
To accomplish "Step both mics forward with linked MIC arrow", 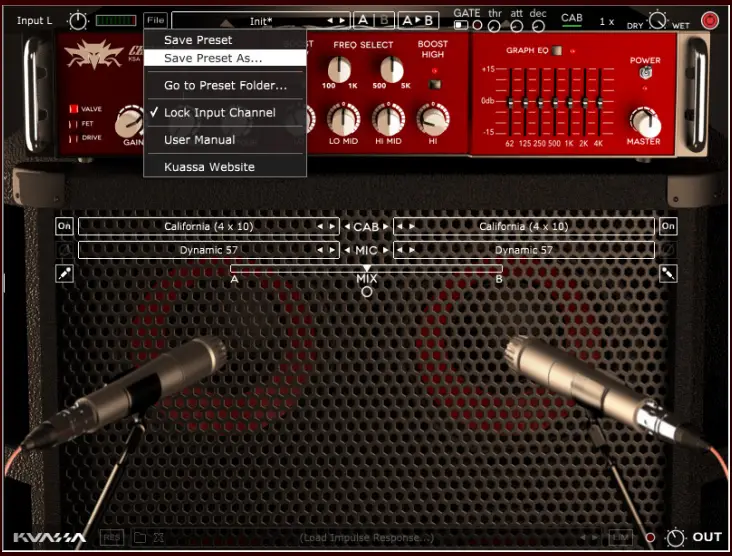I will [386, 250].
